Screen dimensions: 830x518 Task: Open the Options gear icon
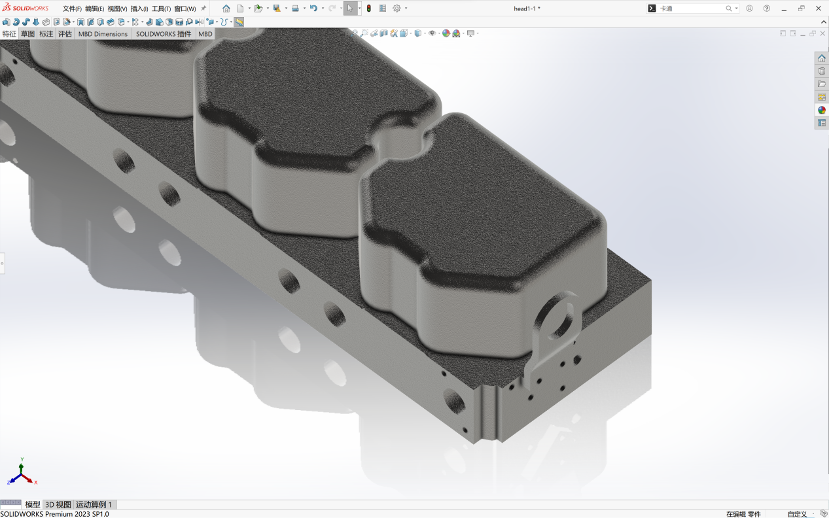(x=396, y=8)
